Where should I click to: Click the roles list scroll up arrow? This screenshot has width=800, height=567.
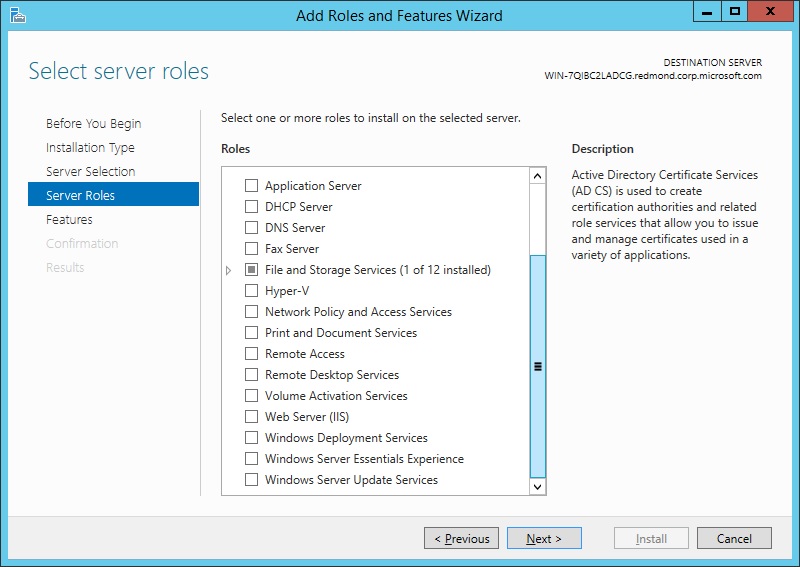pos(537,176)
